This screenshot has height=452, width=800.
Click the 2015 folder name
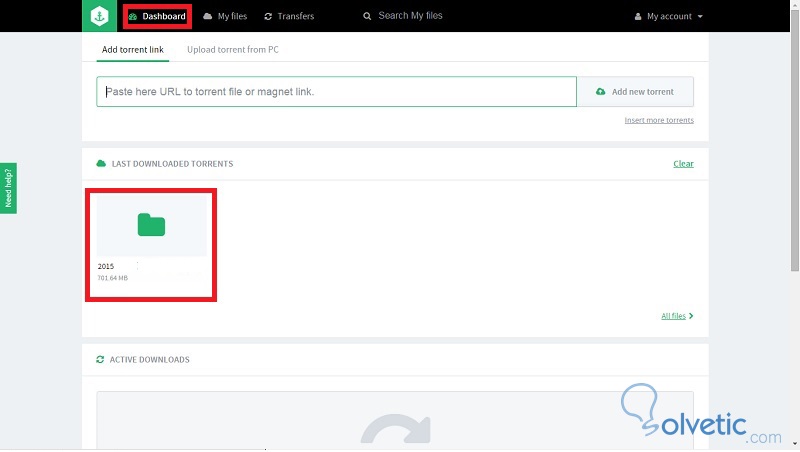tap(106, 266)
